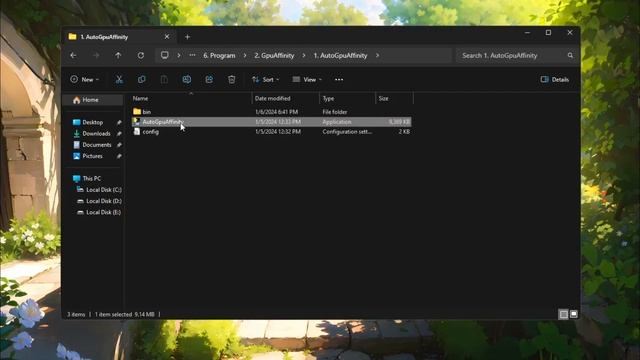
Task: Open the New dropdown menu
Action: pos(85,80)
